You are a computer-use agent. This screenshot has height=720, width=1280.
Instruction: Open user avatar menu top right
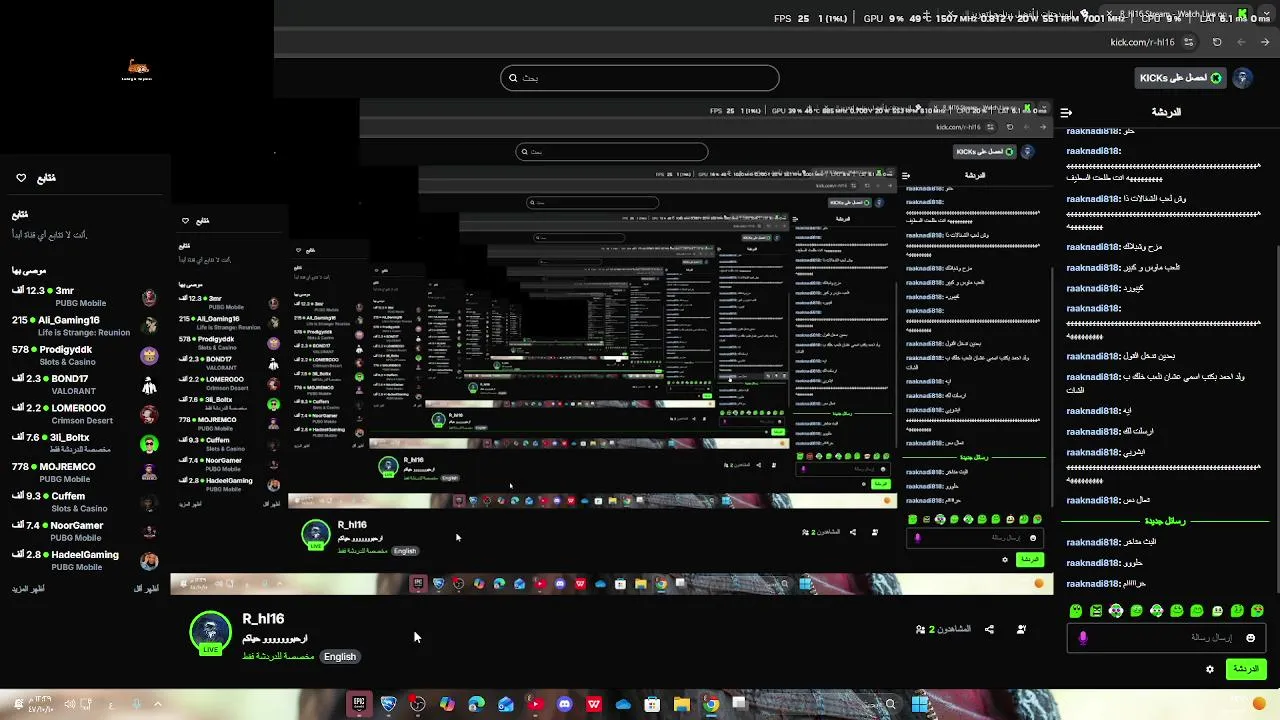tap(1243, 77)
